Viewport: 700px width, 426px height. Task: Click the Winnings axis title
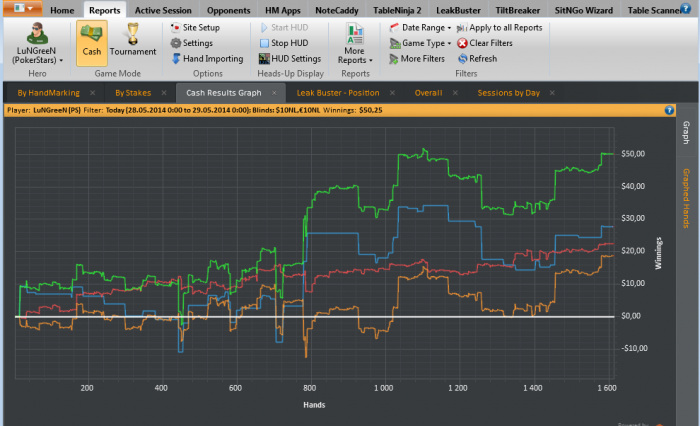tap(658, 253)
